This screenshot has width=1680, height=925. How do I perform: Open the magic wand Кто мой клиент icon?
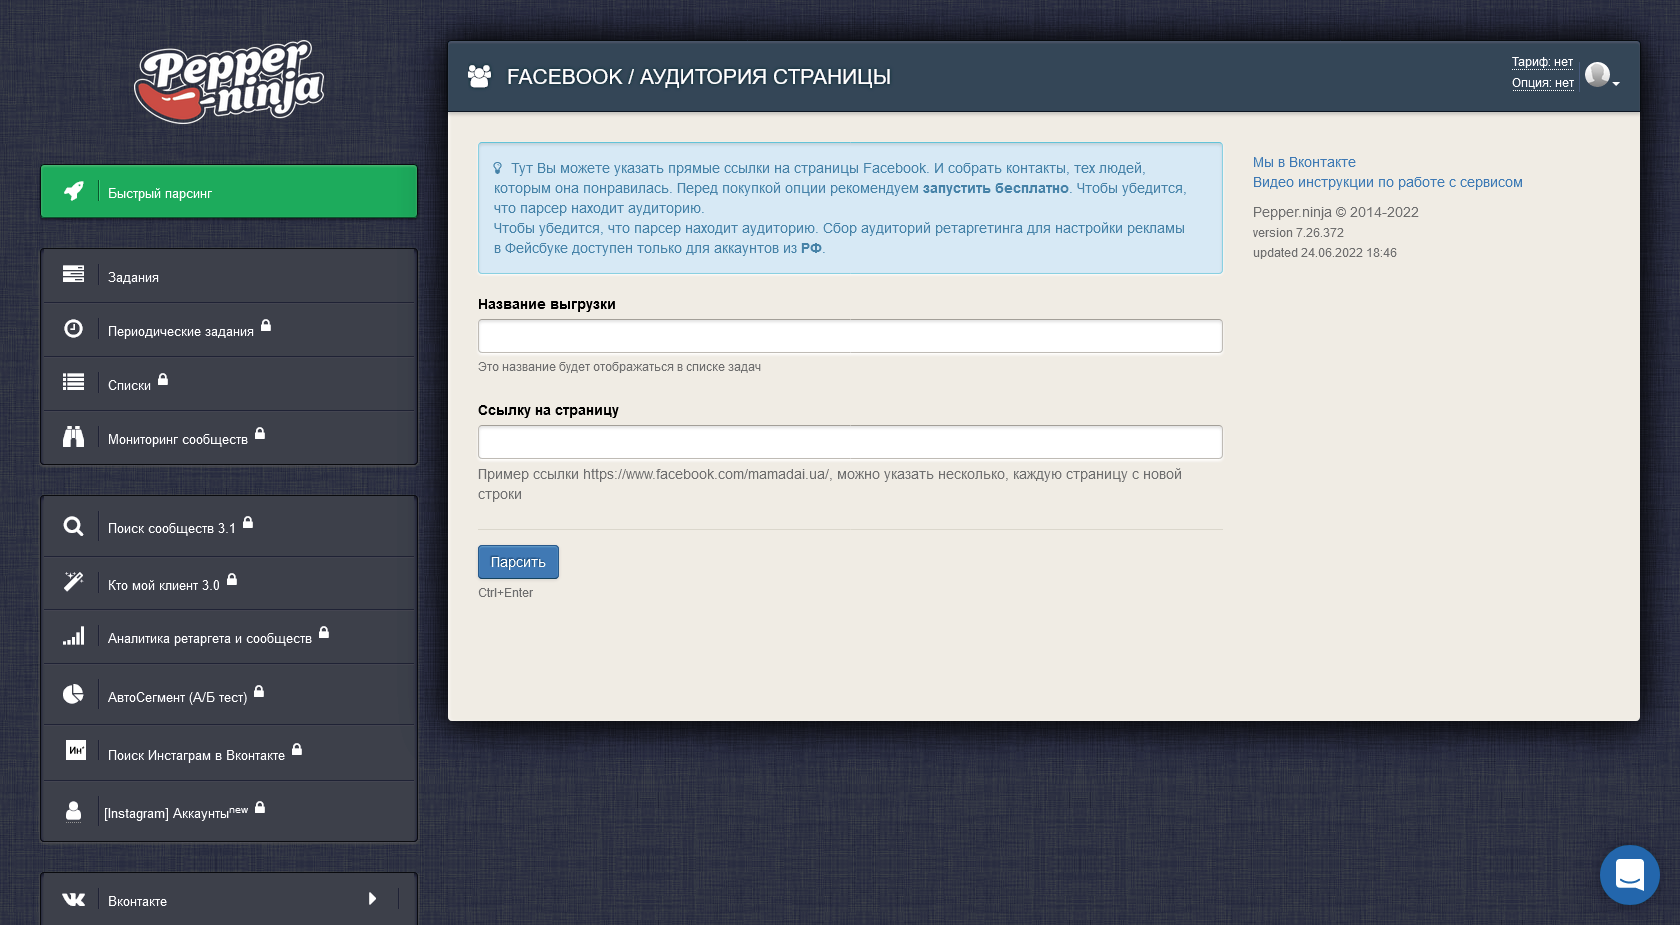point(73,582)
